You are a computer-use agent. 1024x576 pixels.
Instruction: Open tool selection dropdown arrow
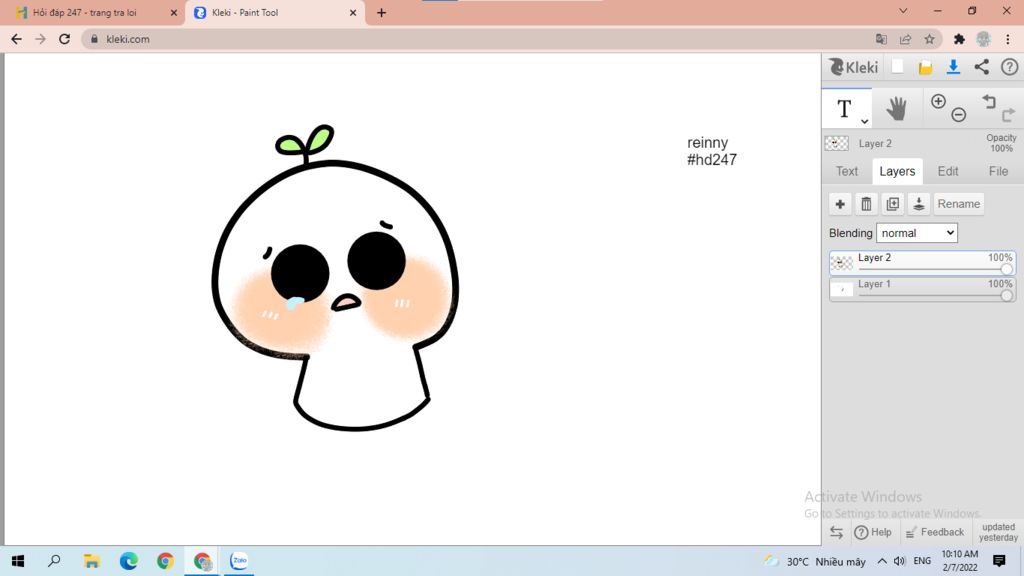coord(864,121)
